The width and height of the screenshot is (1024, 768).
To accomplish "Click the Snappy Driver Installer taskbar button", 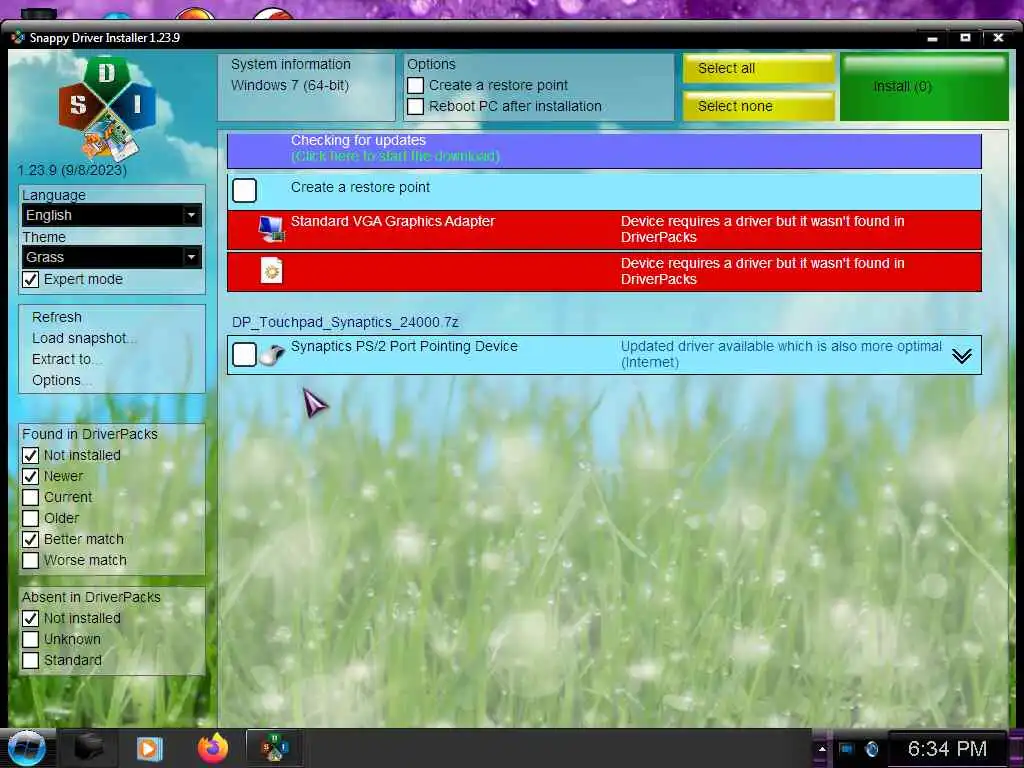I will pyautogui.click(x=274, y=748).
